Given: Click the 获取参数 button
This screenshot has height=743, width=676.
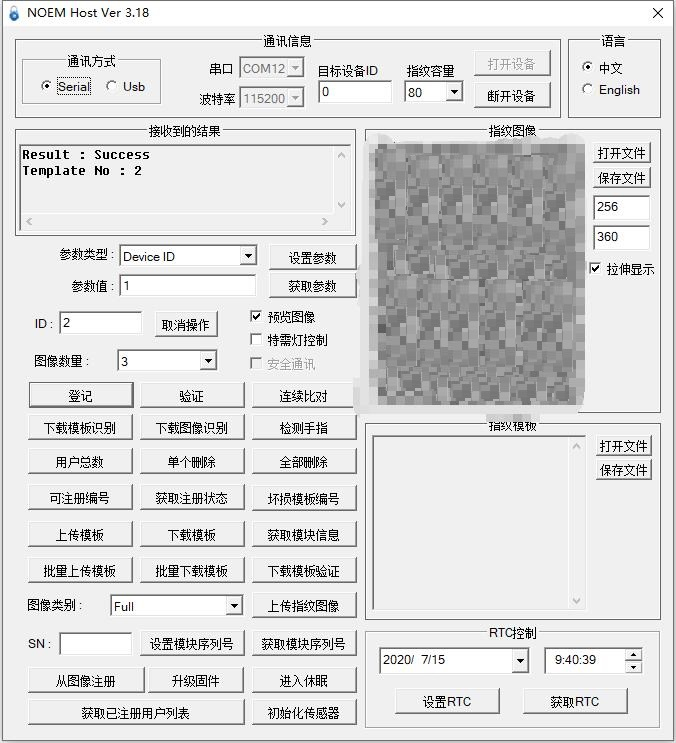Looking at the screenshot, I should pos(312,286).
